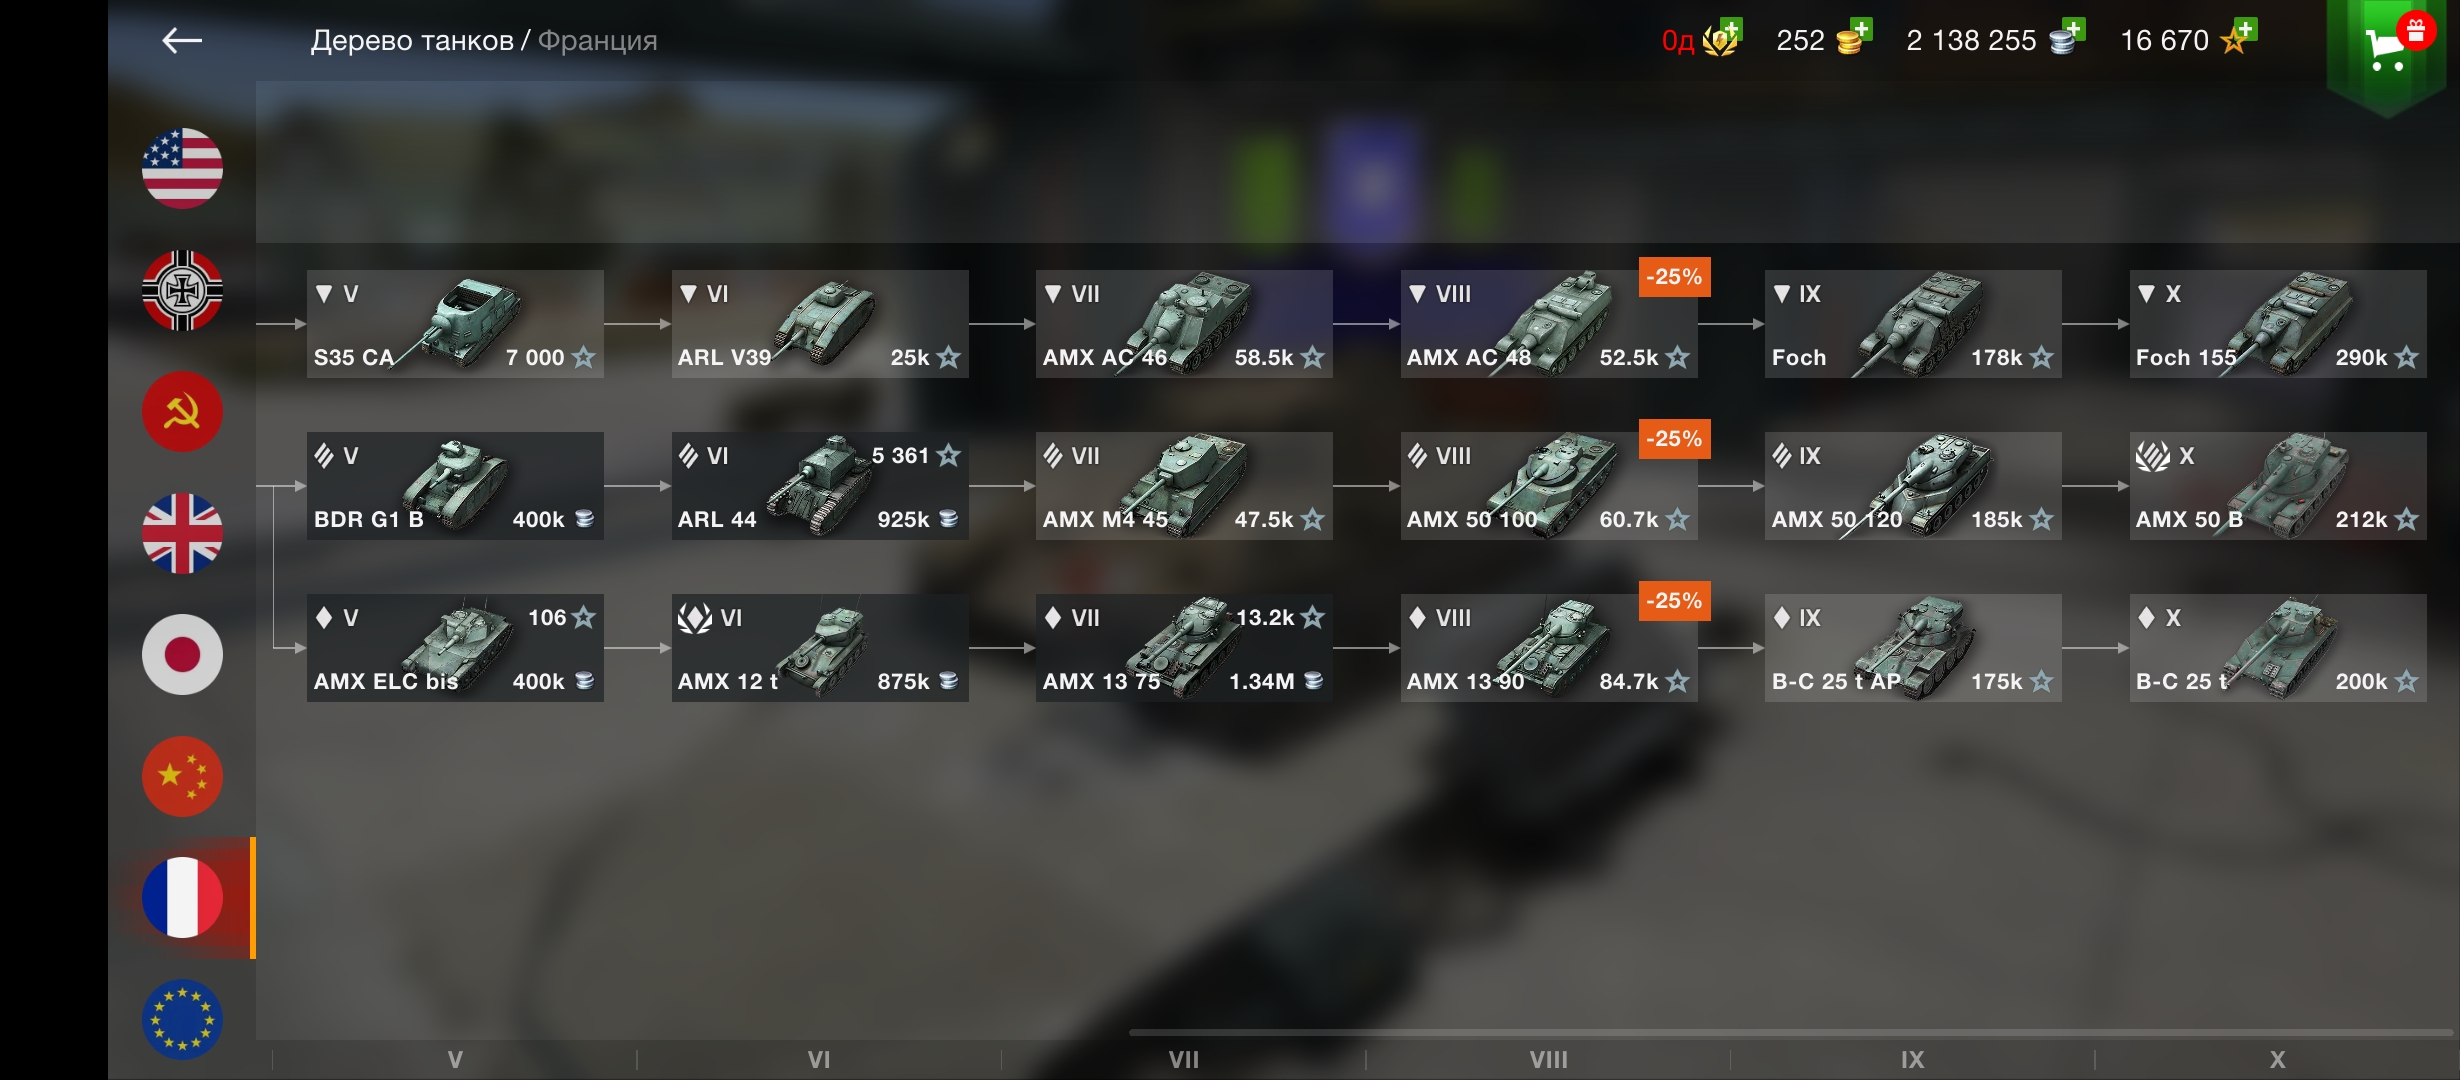This screenshot has width=2460, height=1080.
Task: Choose the USSR flag nation
Action: [x=182, y=412]
